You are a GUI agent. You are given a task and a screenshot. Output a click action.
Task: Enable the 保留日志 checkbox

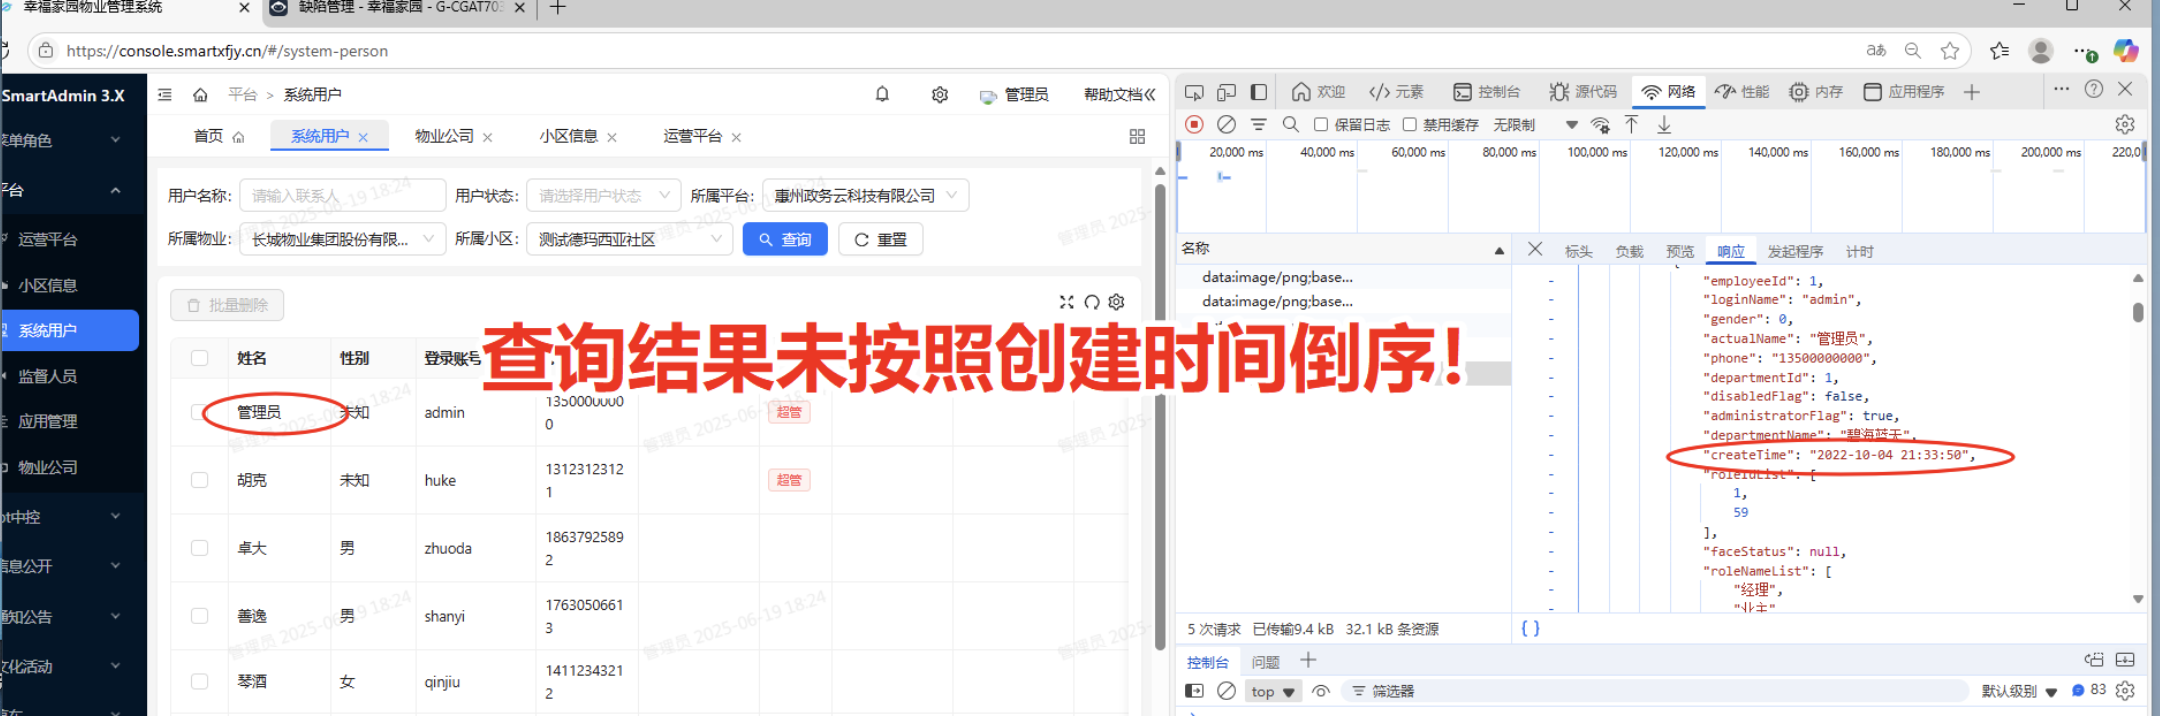click(1321, 125)
